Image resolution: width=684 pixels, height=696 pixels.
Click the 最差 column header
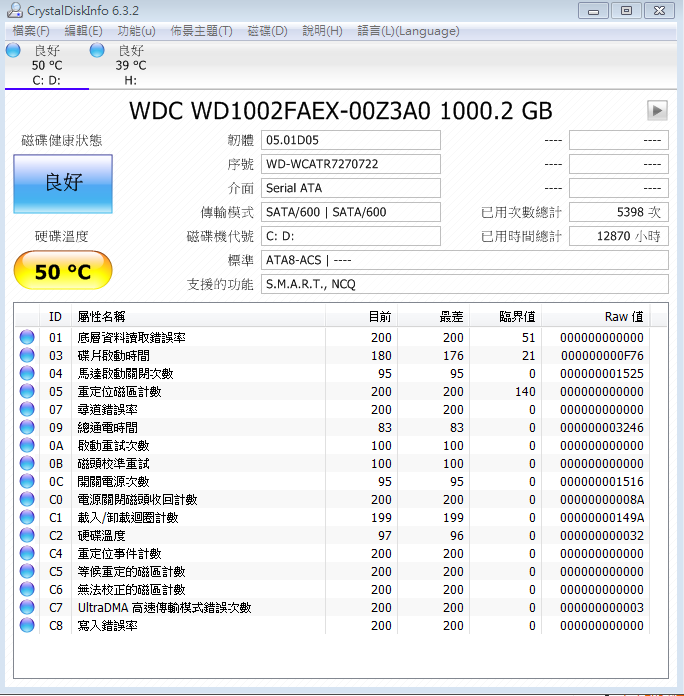(x=434, y=316)
